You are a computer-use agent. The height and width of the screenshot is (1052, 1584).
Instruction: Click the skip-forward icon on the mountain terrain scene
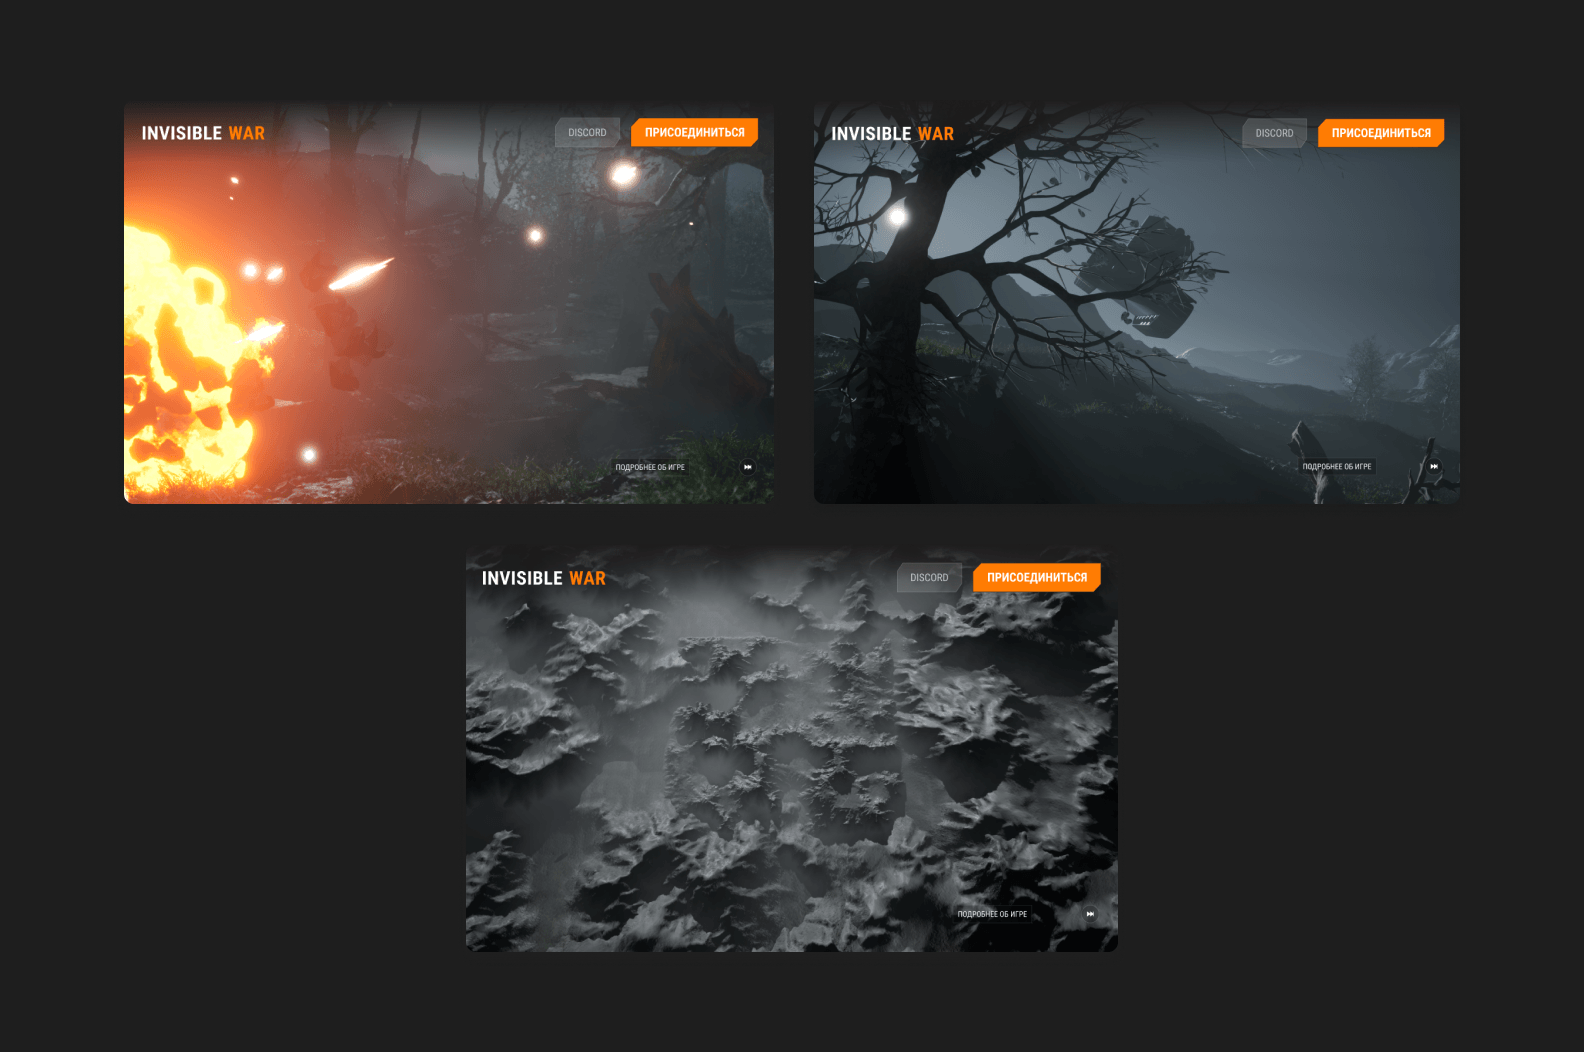click(x=1090, y=914)
